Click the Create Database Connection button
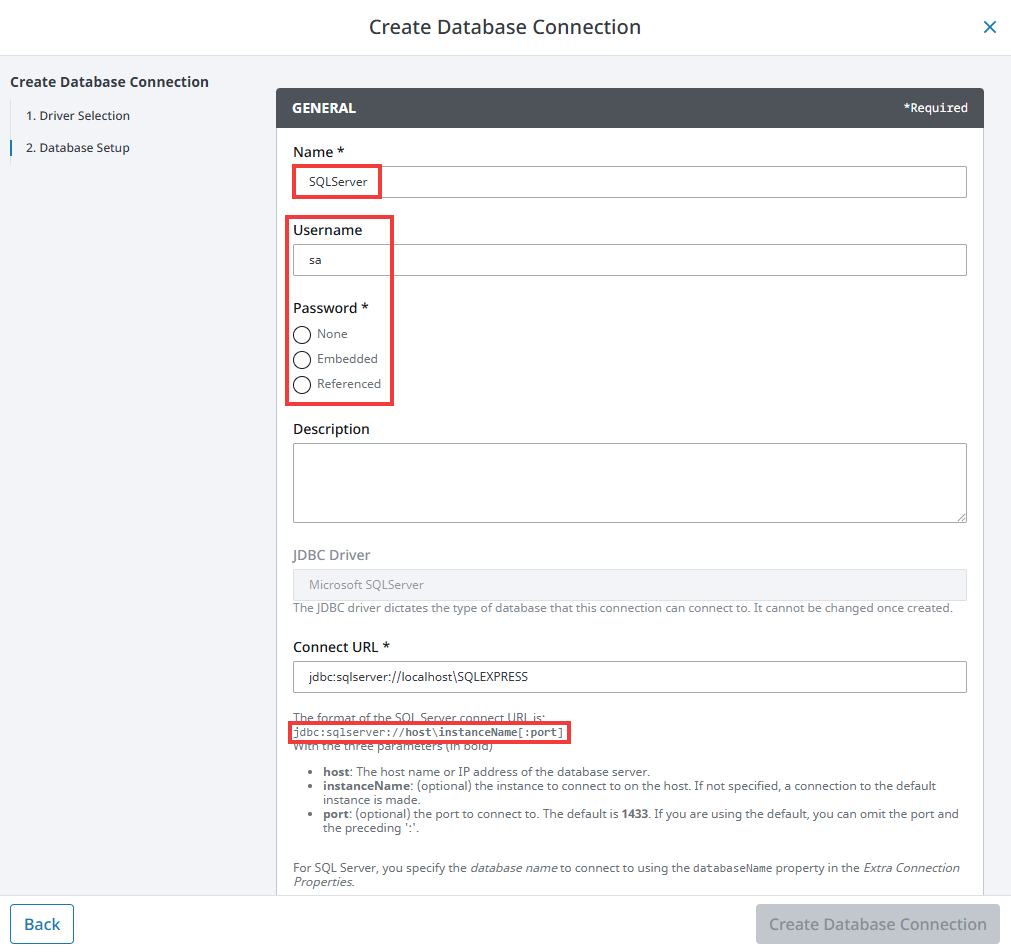This screenshot has height=952, width=1011. click(877, 924)
